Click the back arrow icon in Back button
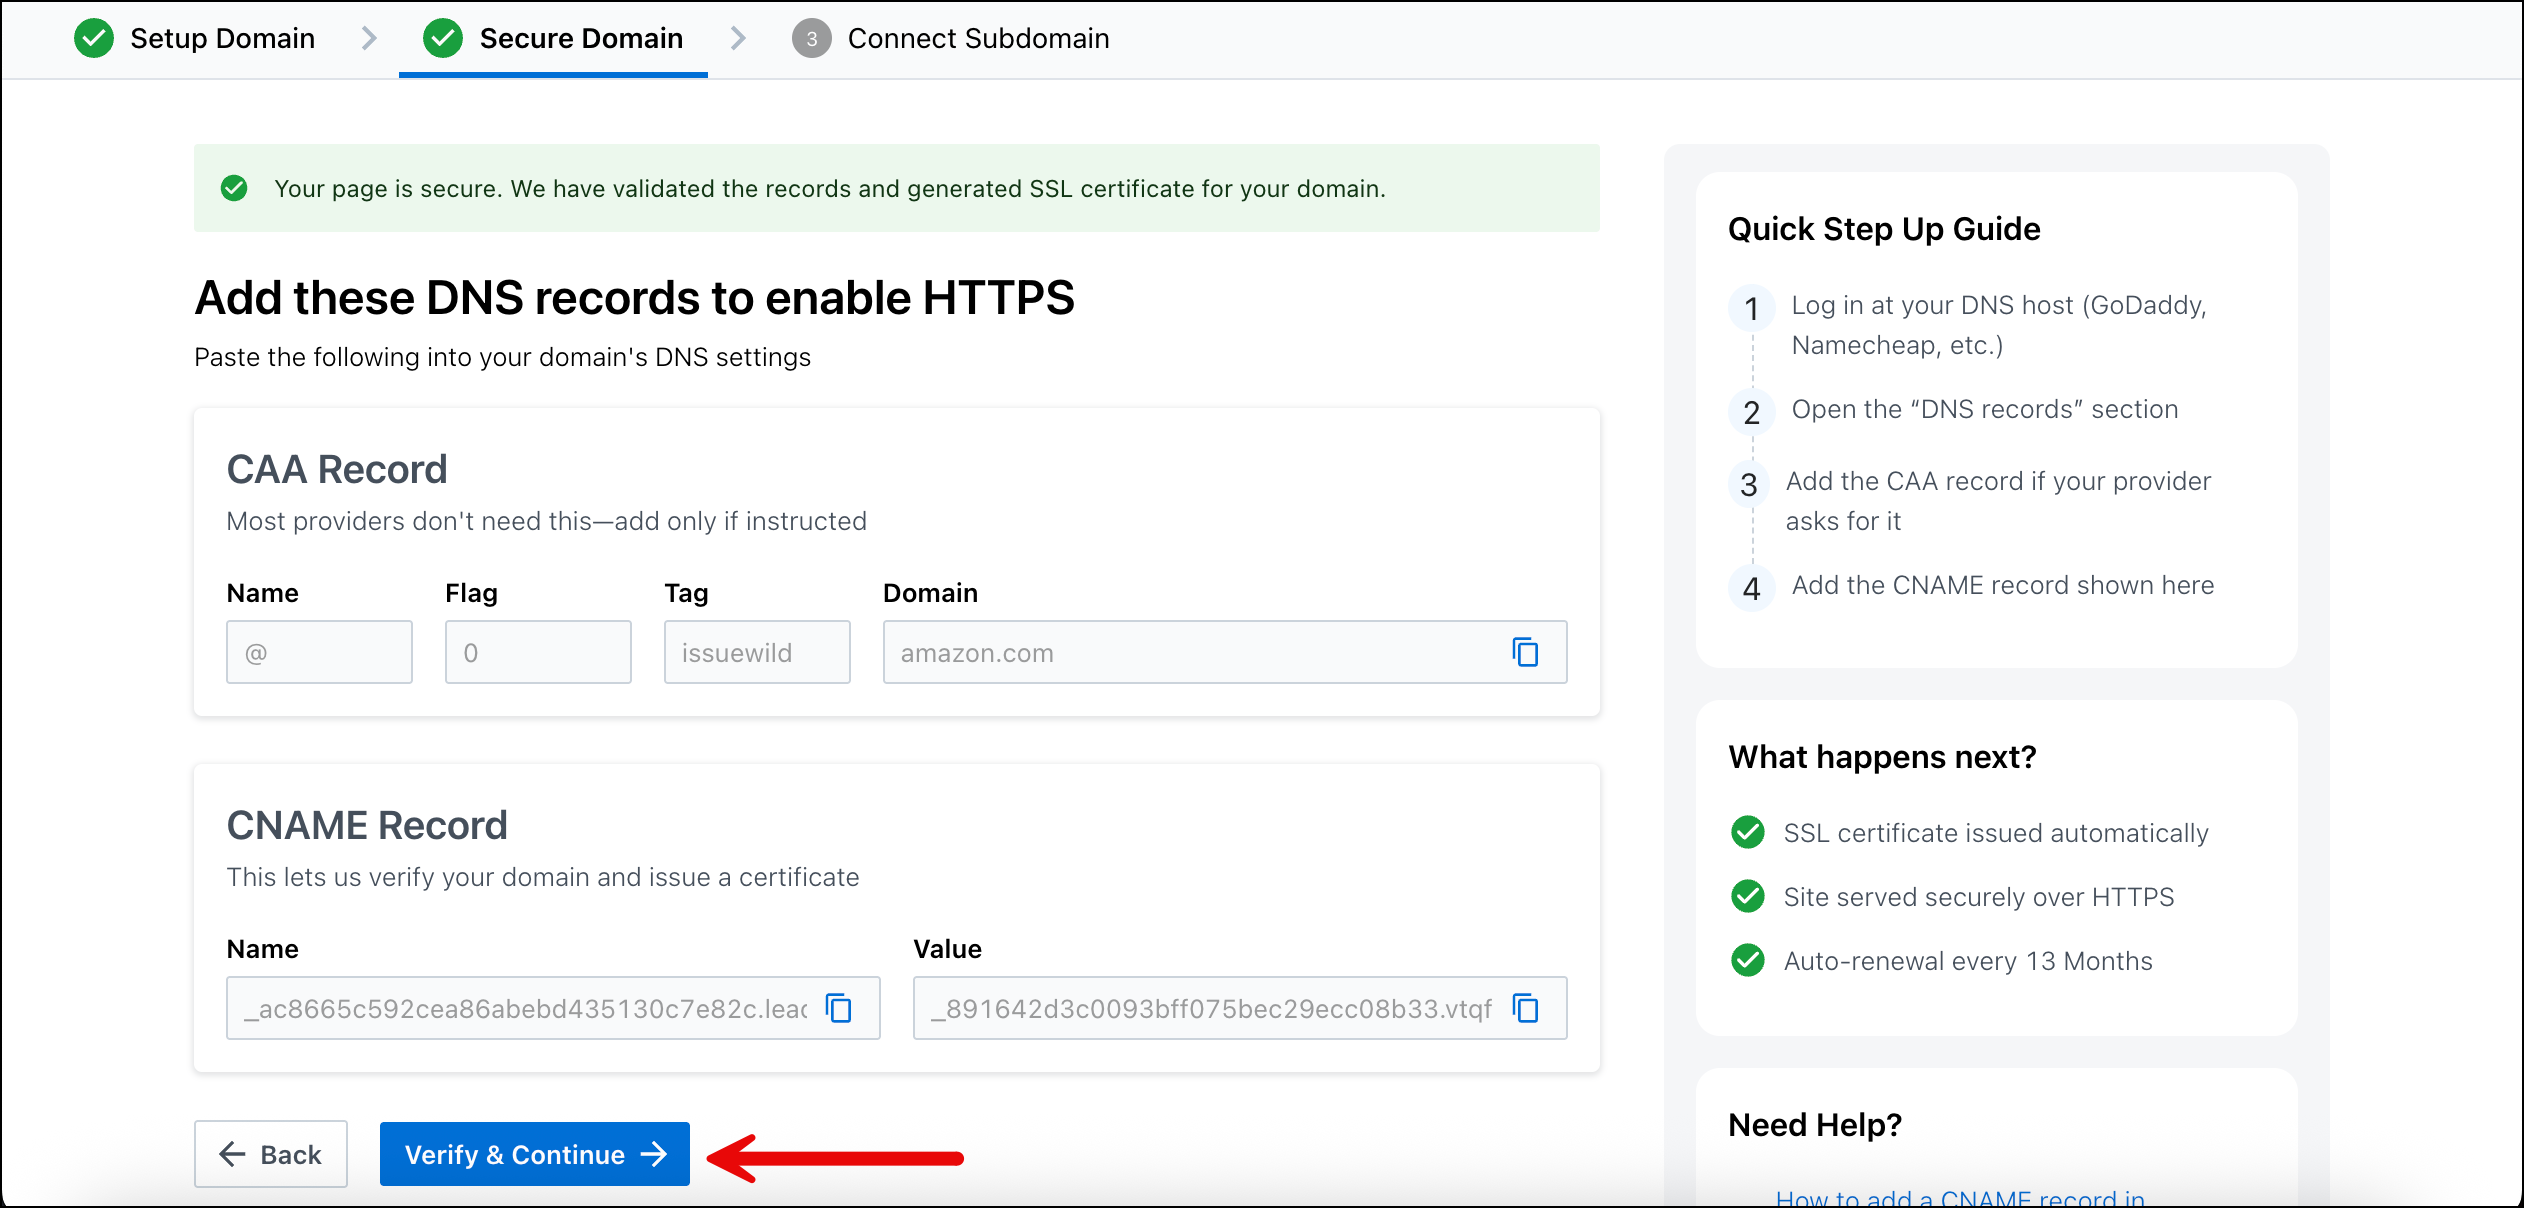The image size is (2524, 1208). coord(231,1154)
